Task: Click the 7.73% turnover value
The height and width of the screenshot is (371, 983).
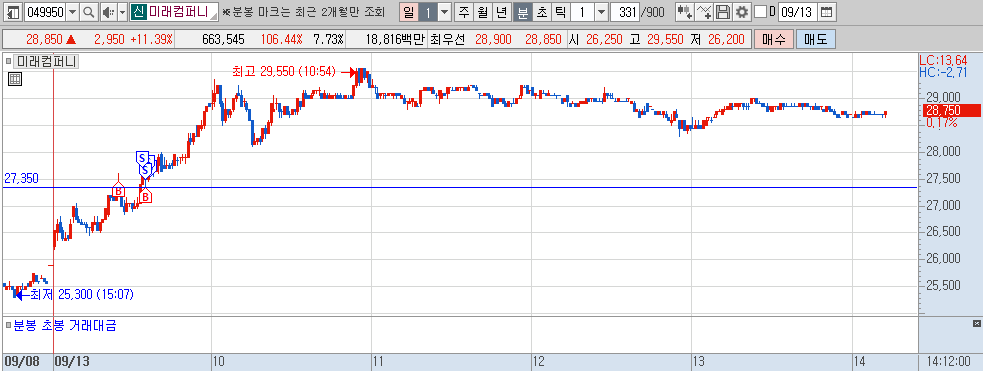Action: [328, 39]
